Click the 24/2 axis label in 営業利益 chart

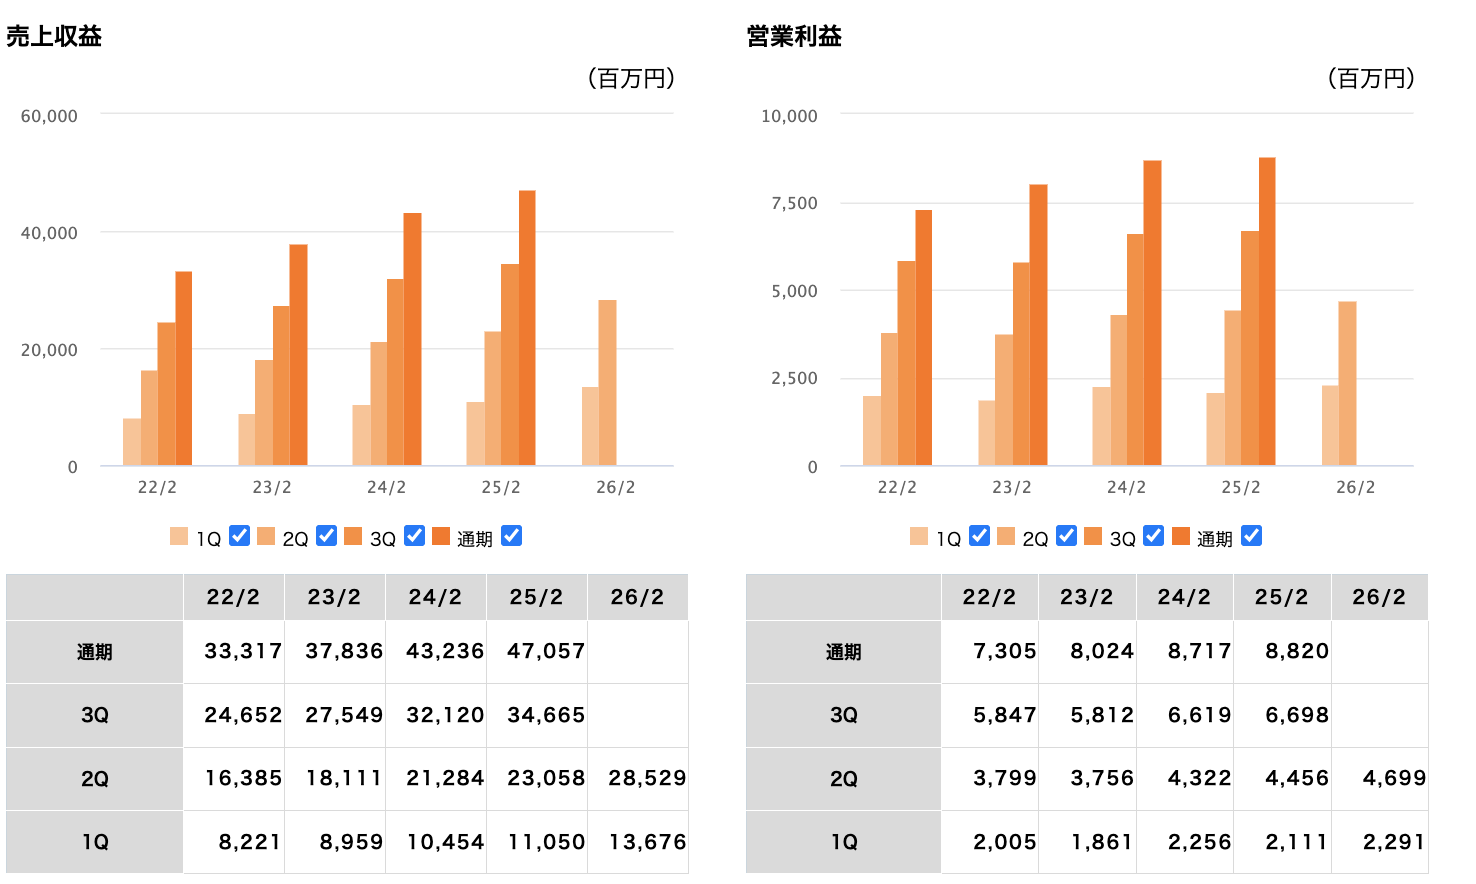pos(1126,487)
